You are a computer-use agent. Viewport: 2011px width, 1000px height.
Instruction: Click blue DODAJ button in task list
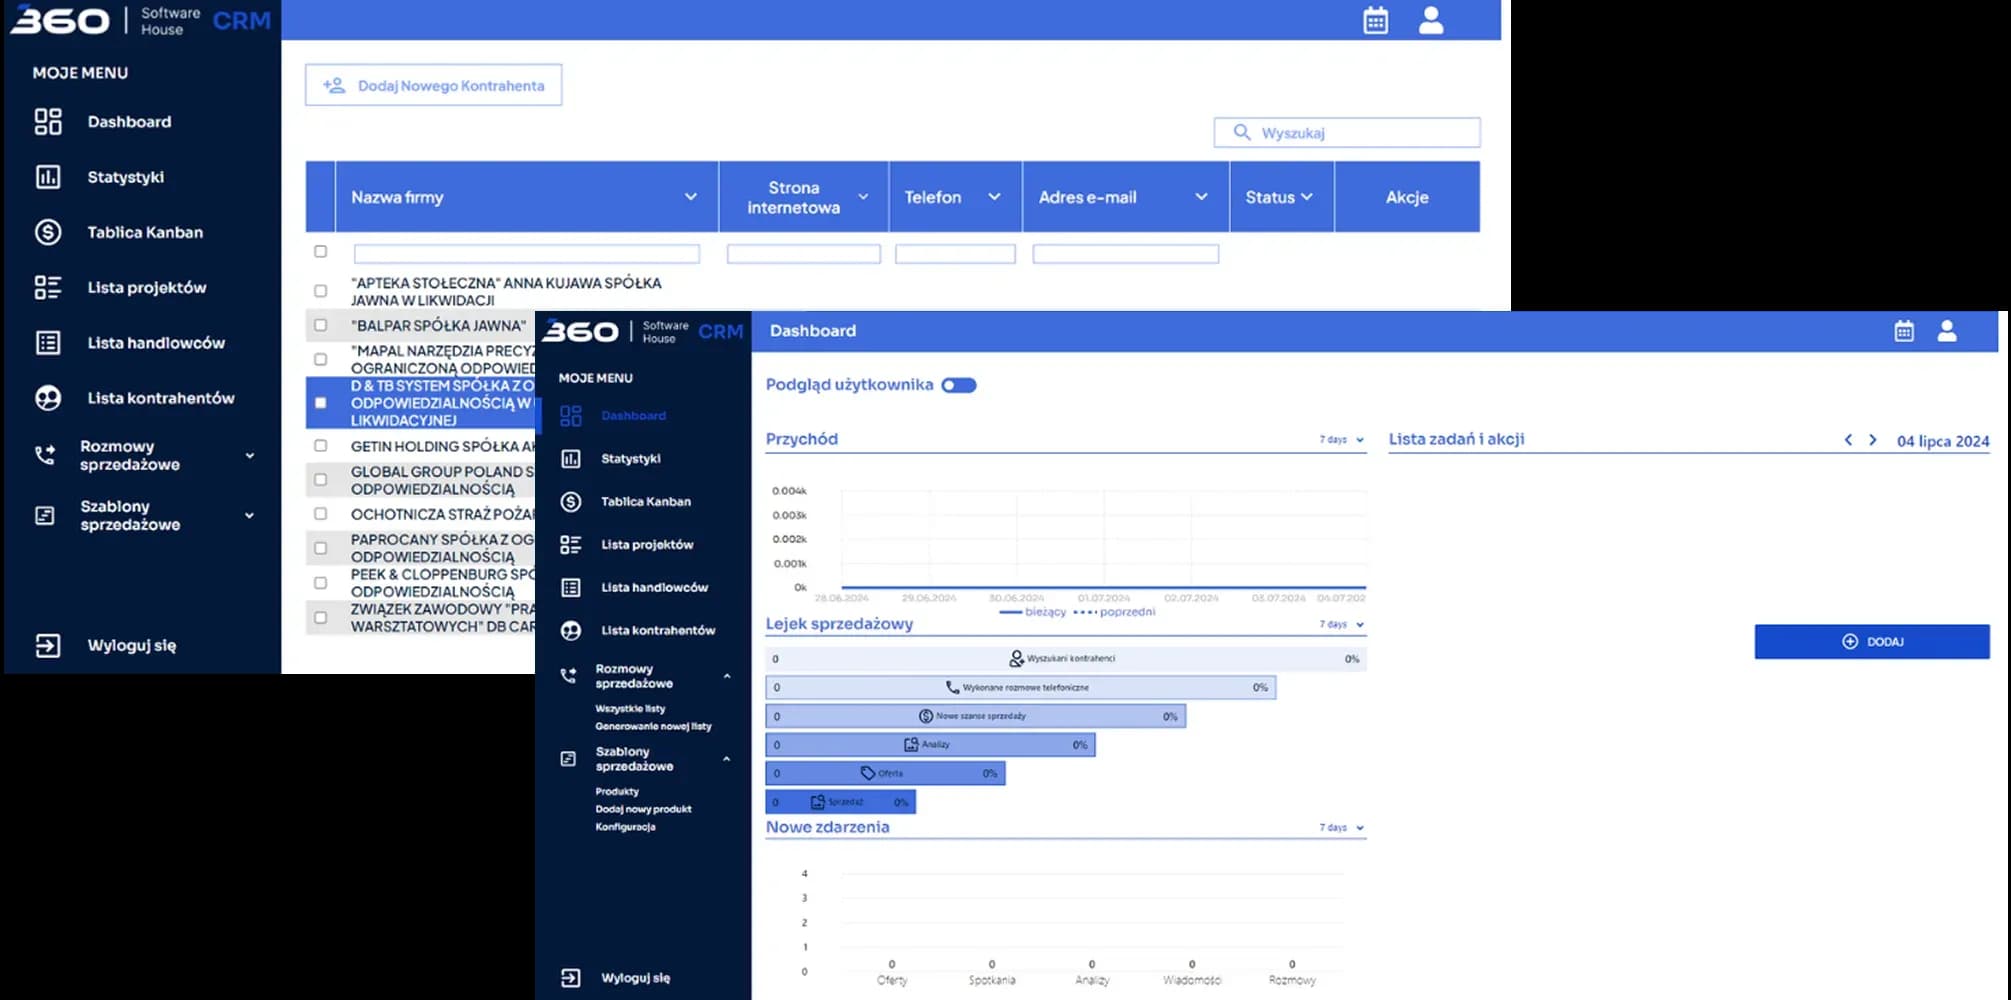[x=1872, y=642]
